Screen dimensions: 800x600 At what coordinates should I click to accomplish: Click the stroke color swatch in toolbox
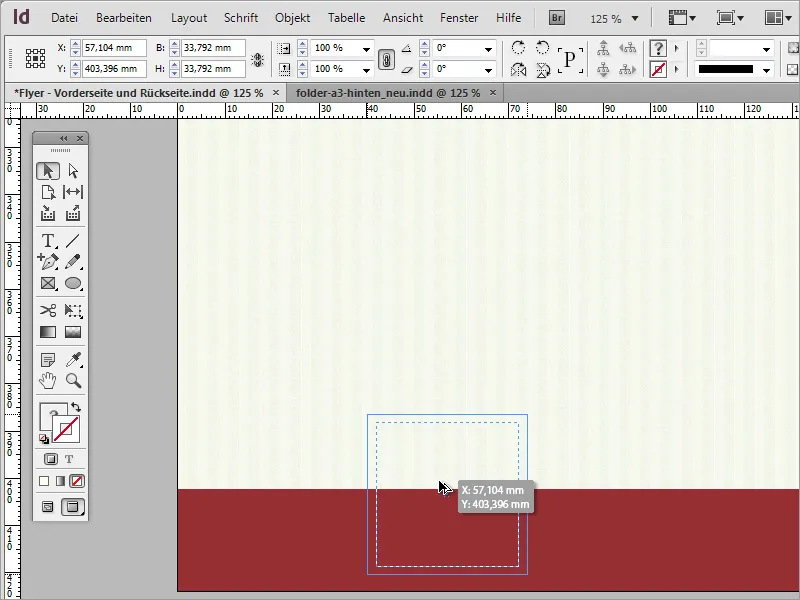click(66, 429)
